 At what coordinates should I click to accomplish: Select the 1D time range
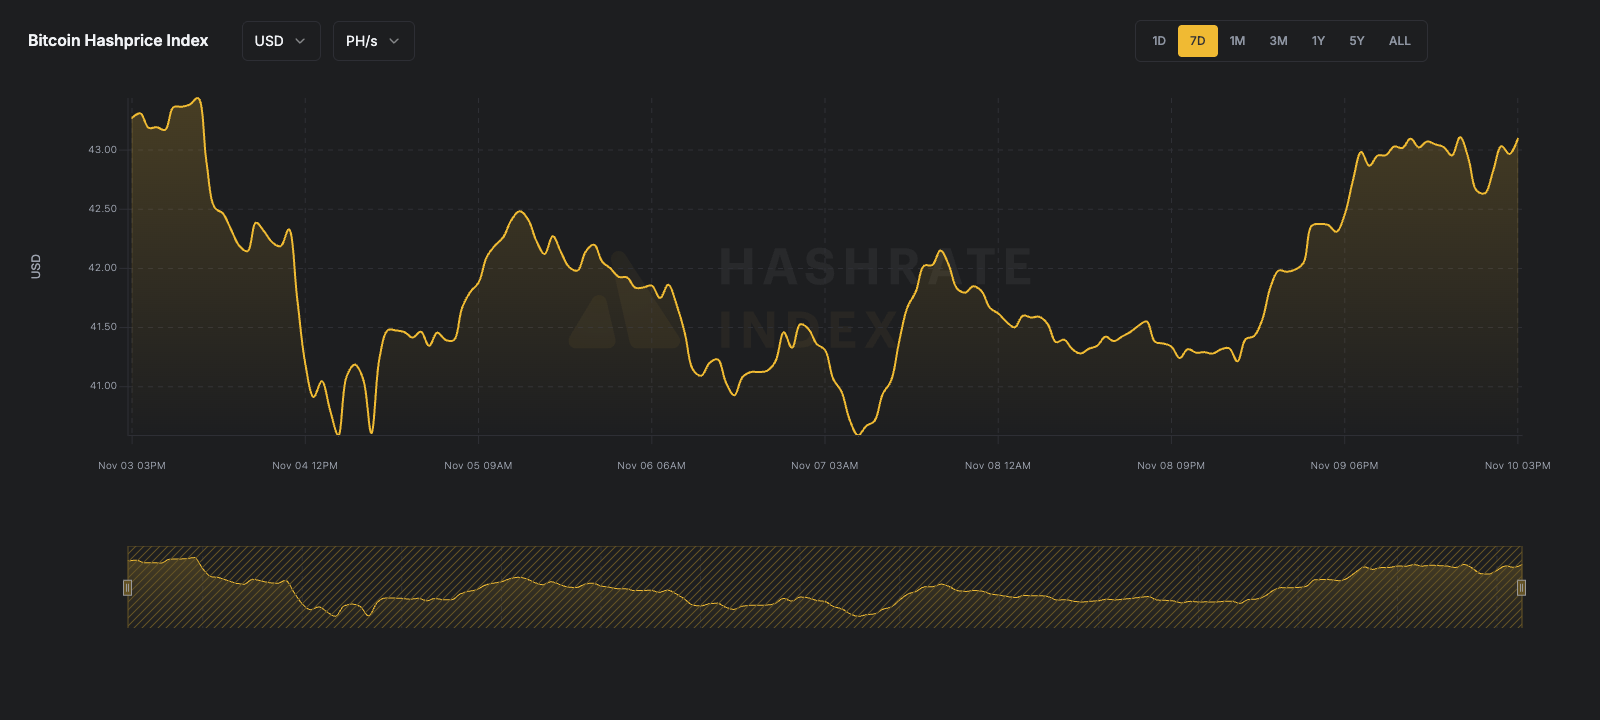(x=1159, y=41)
